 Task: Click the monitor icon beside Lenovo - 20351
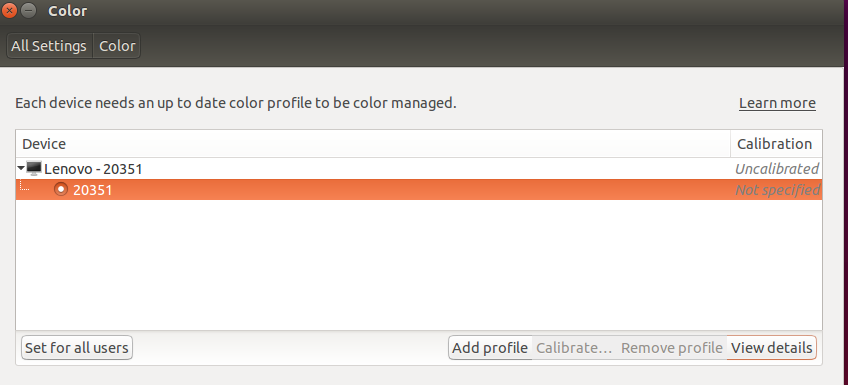coord(34,169)
